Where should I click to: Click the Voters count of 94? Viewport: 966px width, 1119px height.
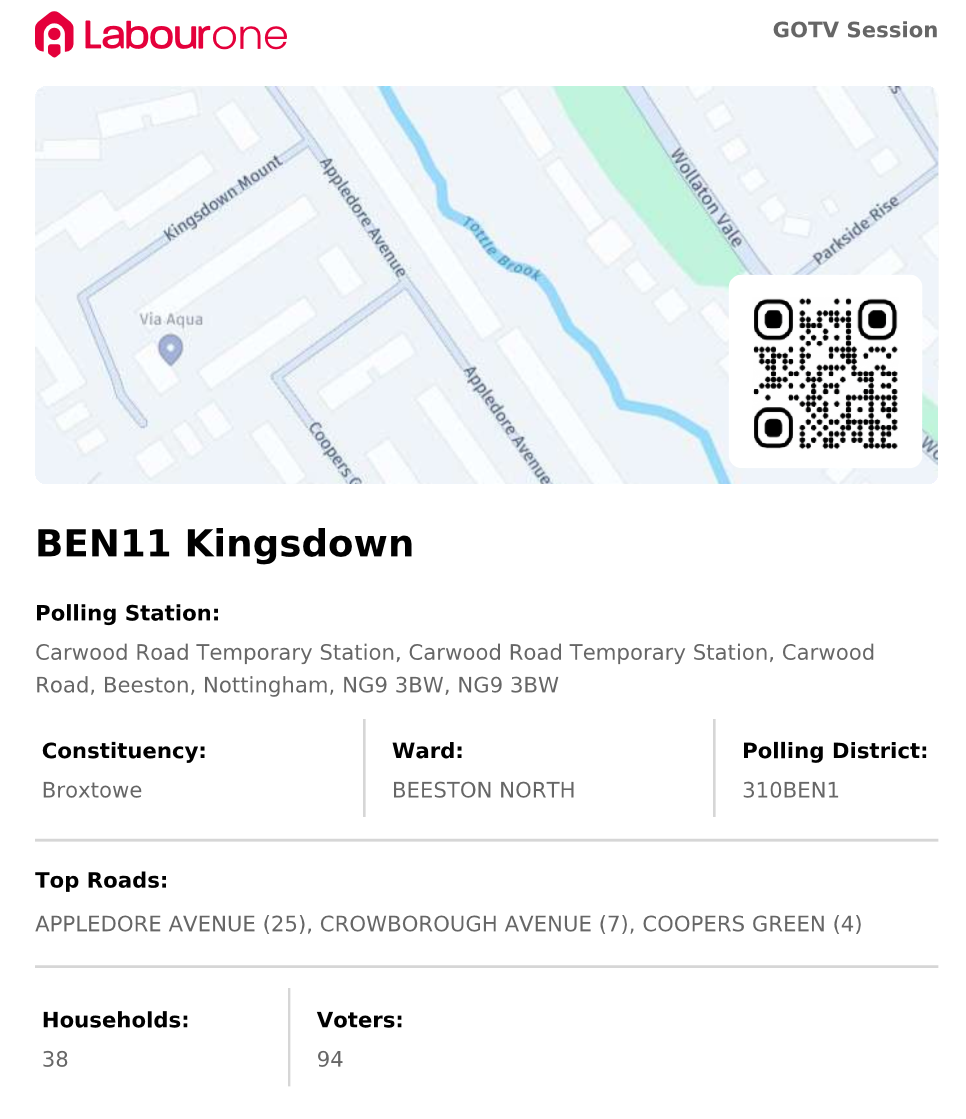(330, 1059)
